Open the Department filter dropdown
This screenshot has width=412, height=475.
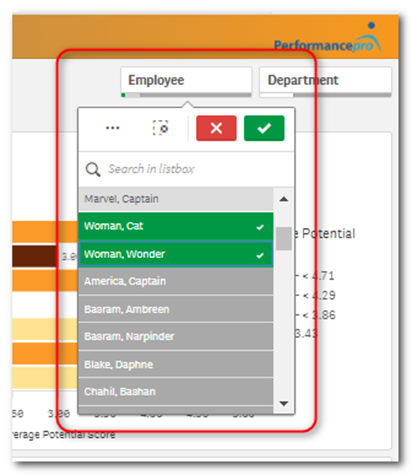coord(325,81)
